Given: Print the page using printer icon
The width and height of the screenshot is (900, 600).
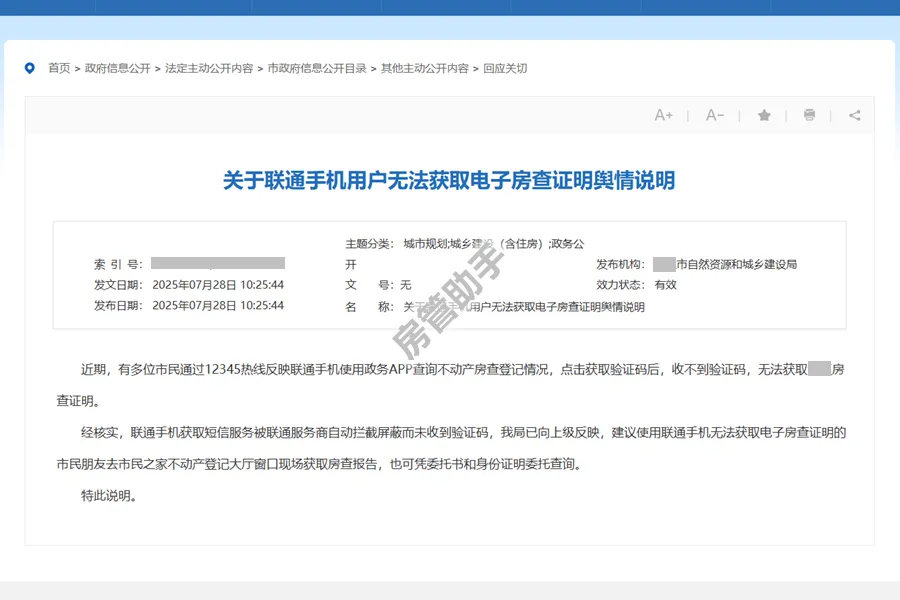Looking at the screenshot, I should coord(809,115).
